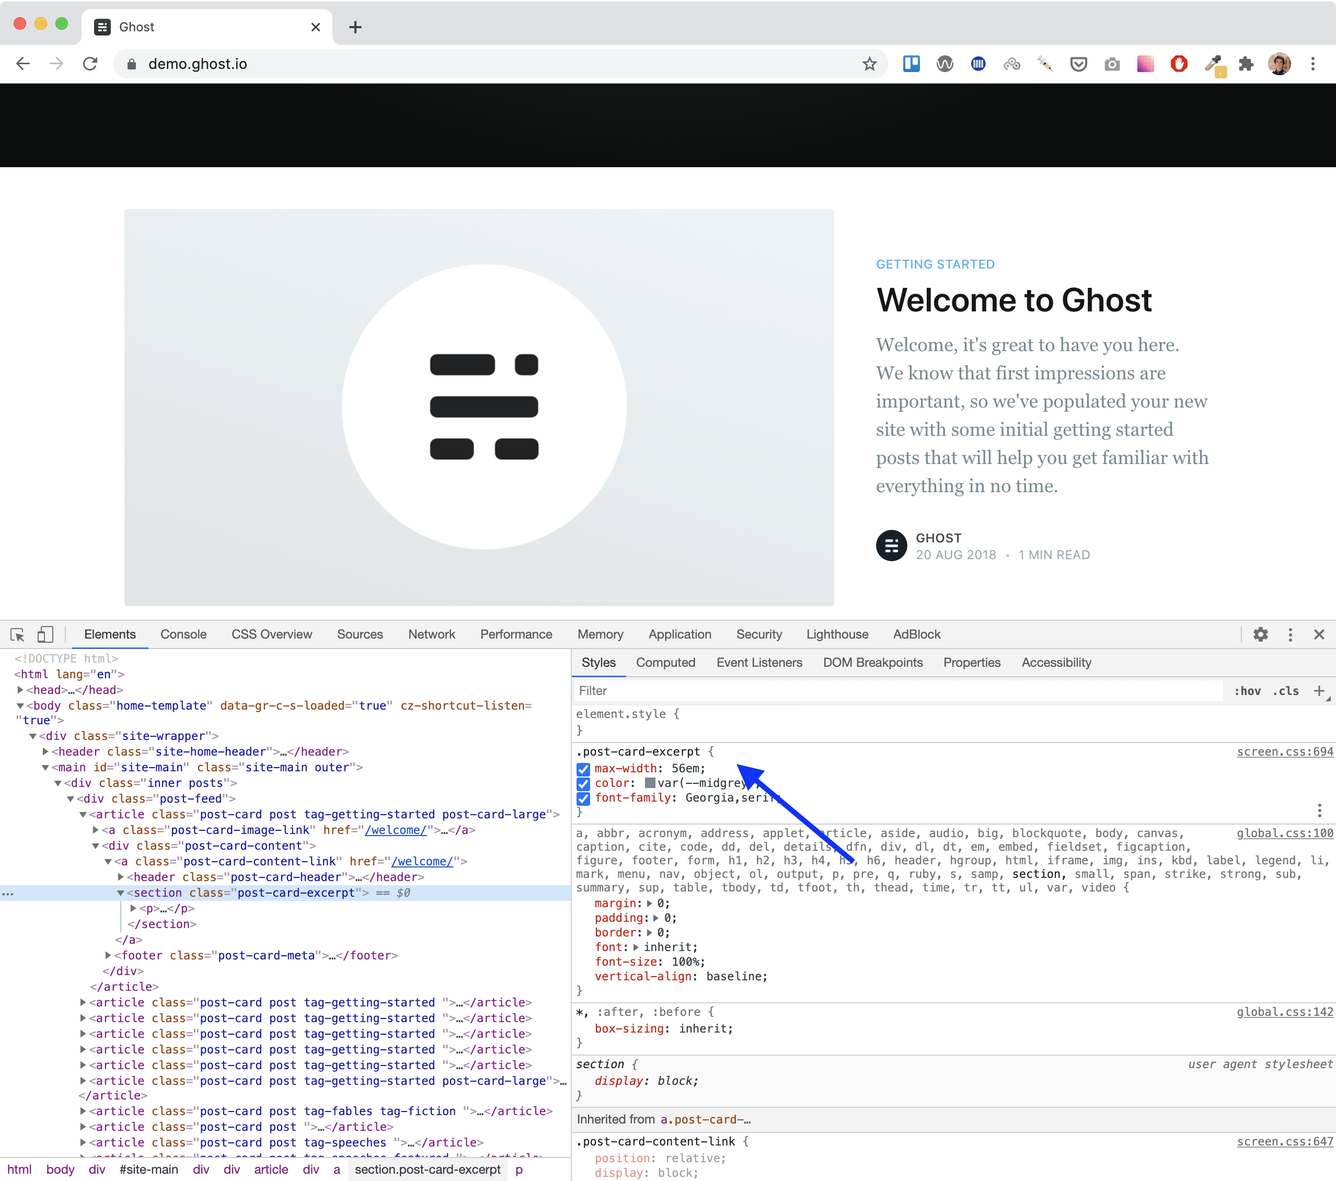Switch to the Console tab
Image resolution: width=1336 pixels, height=1181 pixels.
(184, 635)
